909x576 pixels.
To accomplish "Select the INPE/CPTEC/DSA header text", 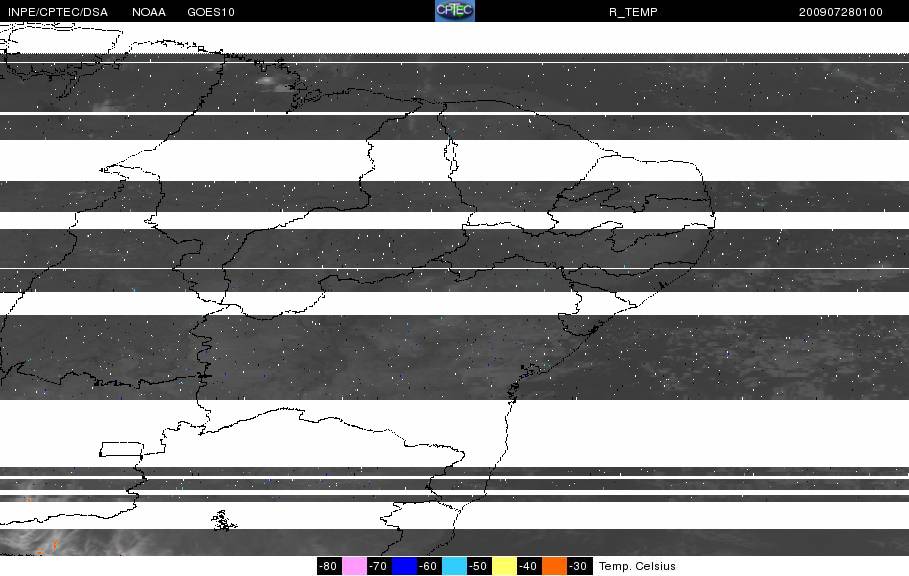I will coord(57,12).
